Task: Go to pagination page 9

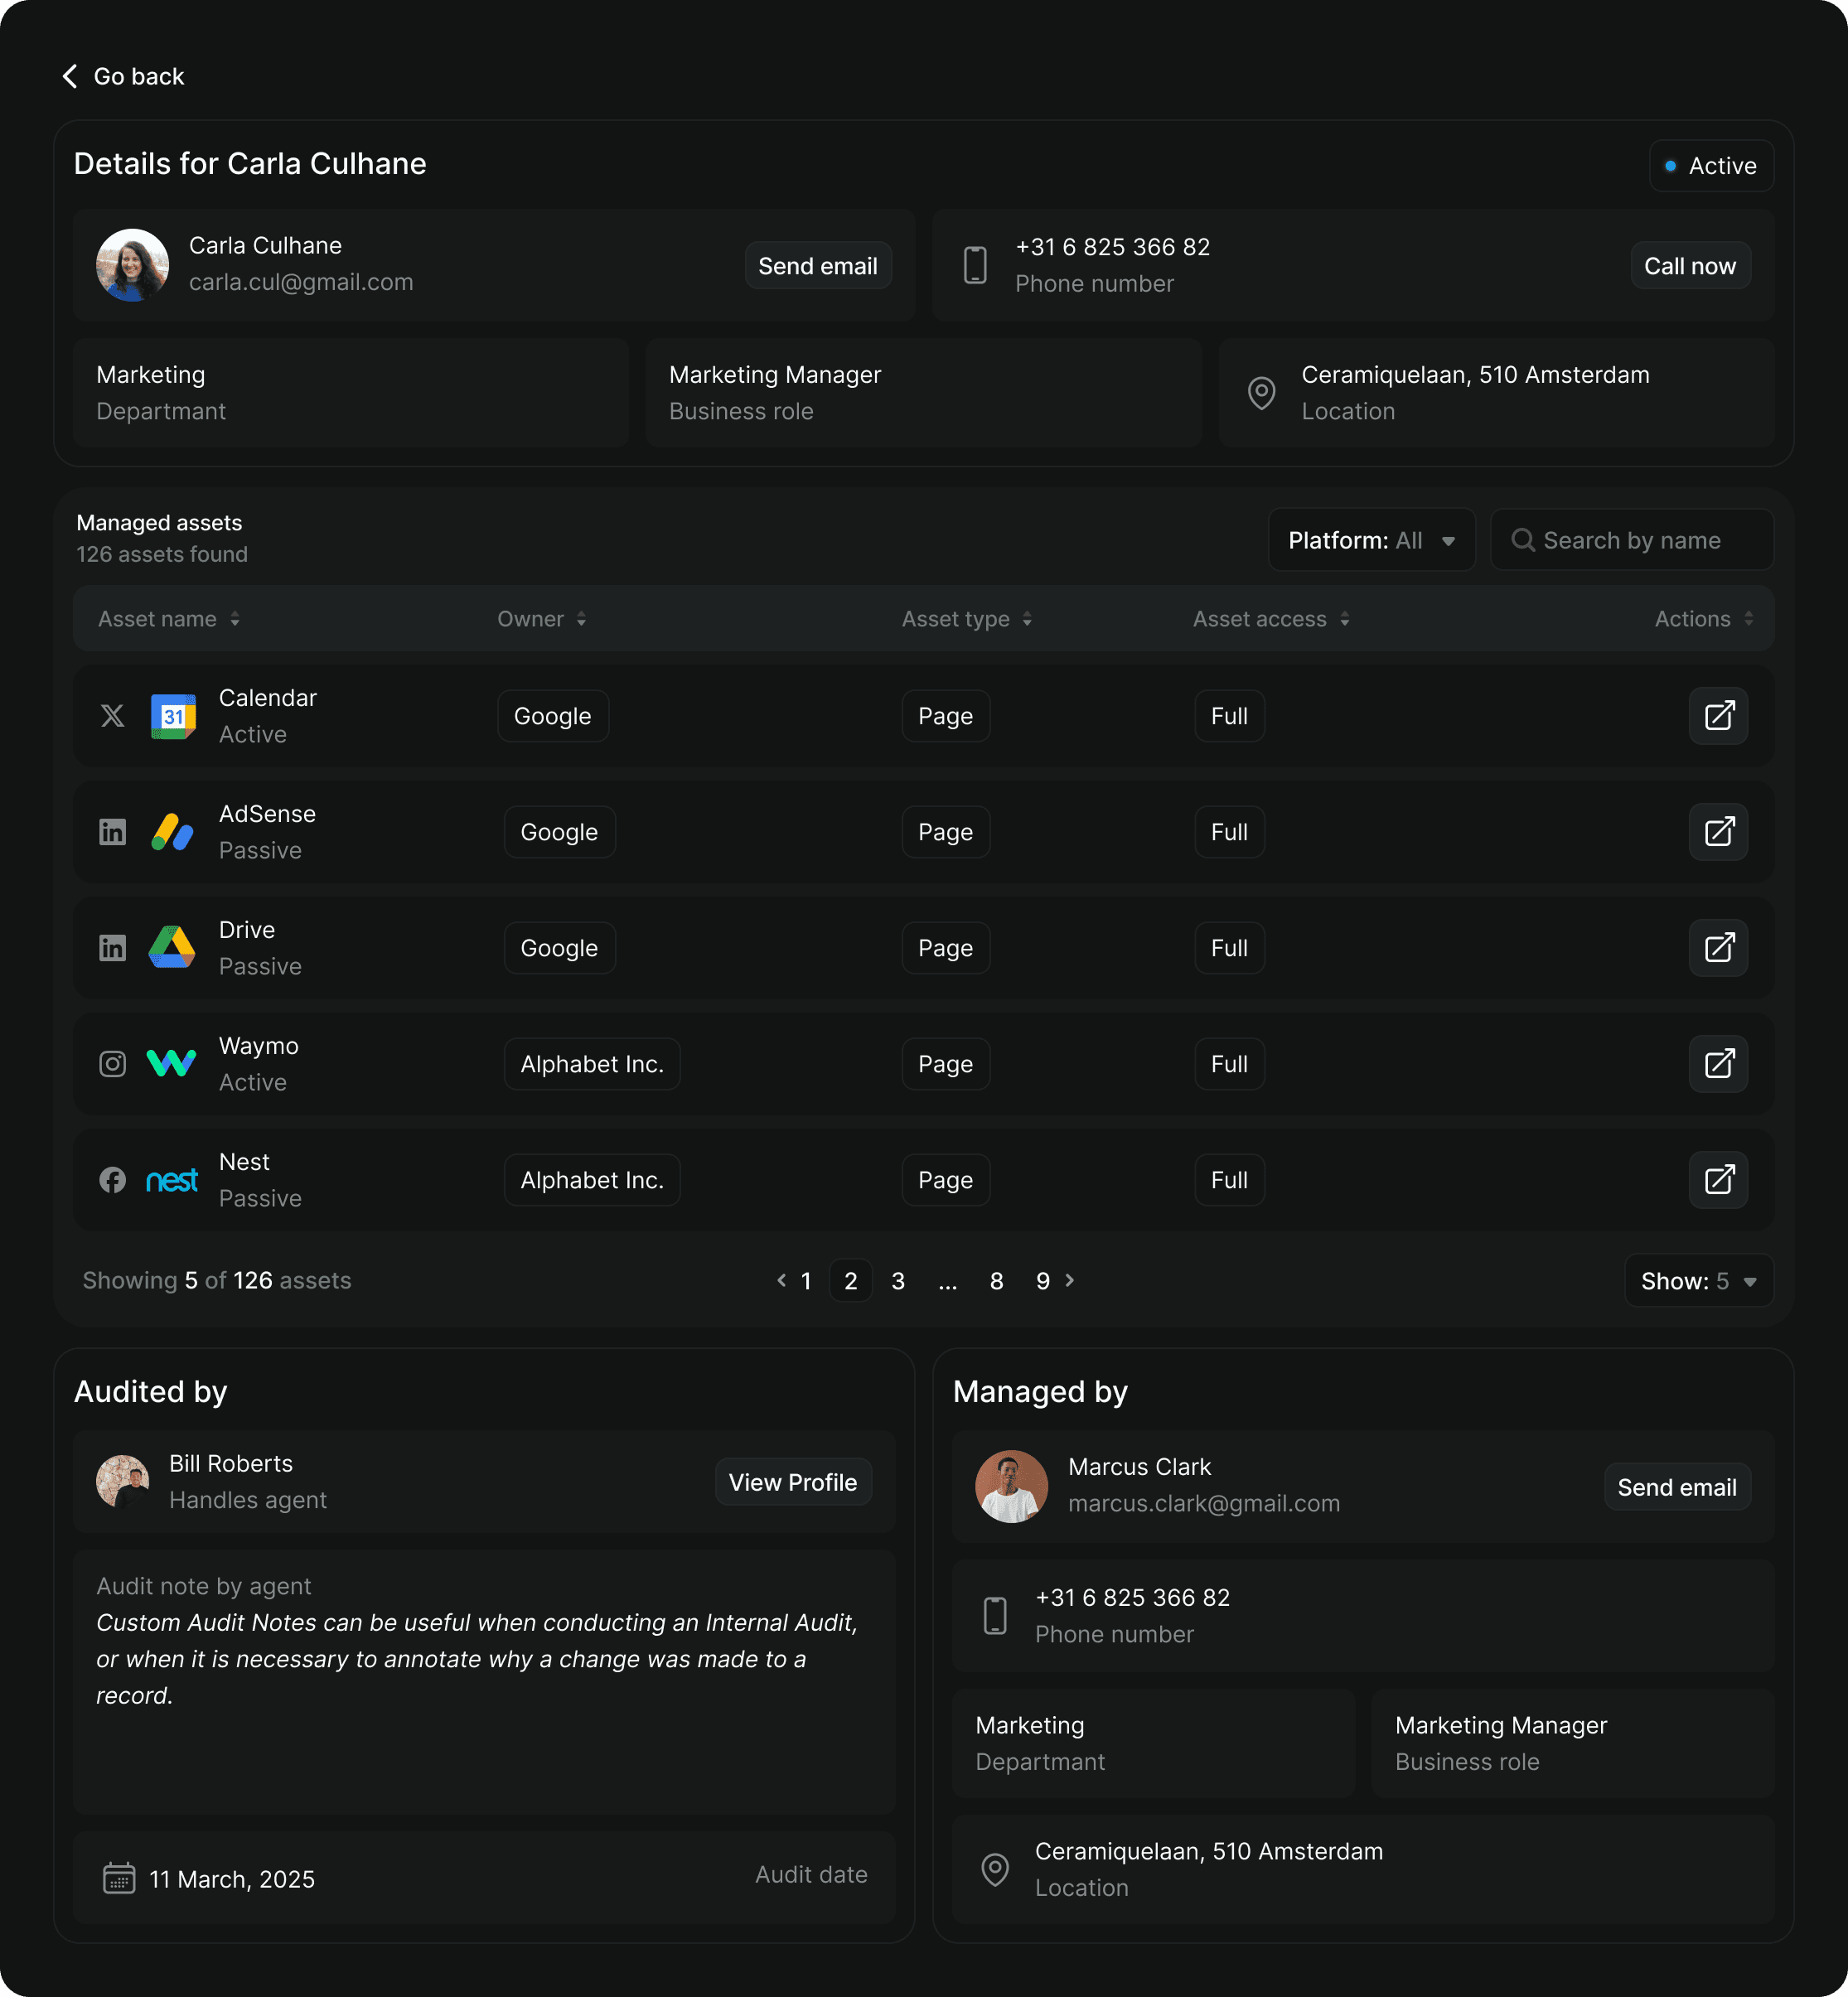Action: pos(1043,1281)
